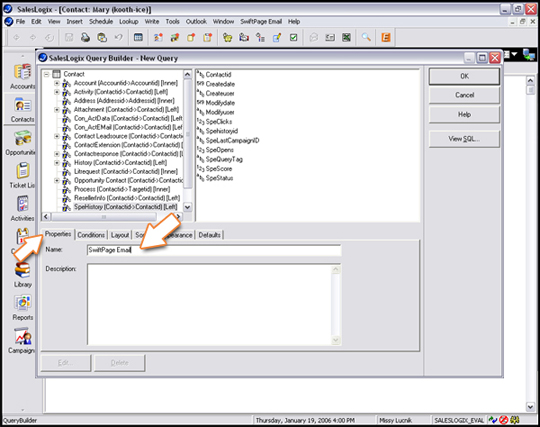540x427 pixels.
Task: Open the Activities sidebar icon
Action: click(x=23, y=204)
